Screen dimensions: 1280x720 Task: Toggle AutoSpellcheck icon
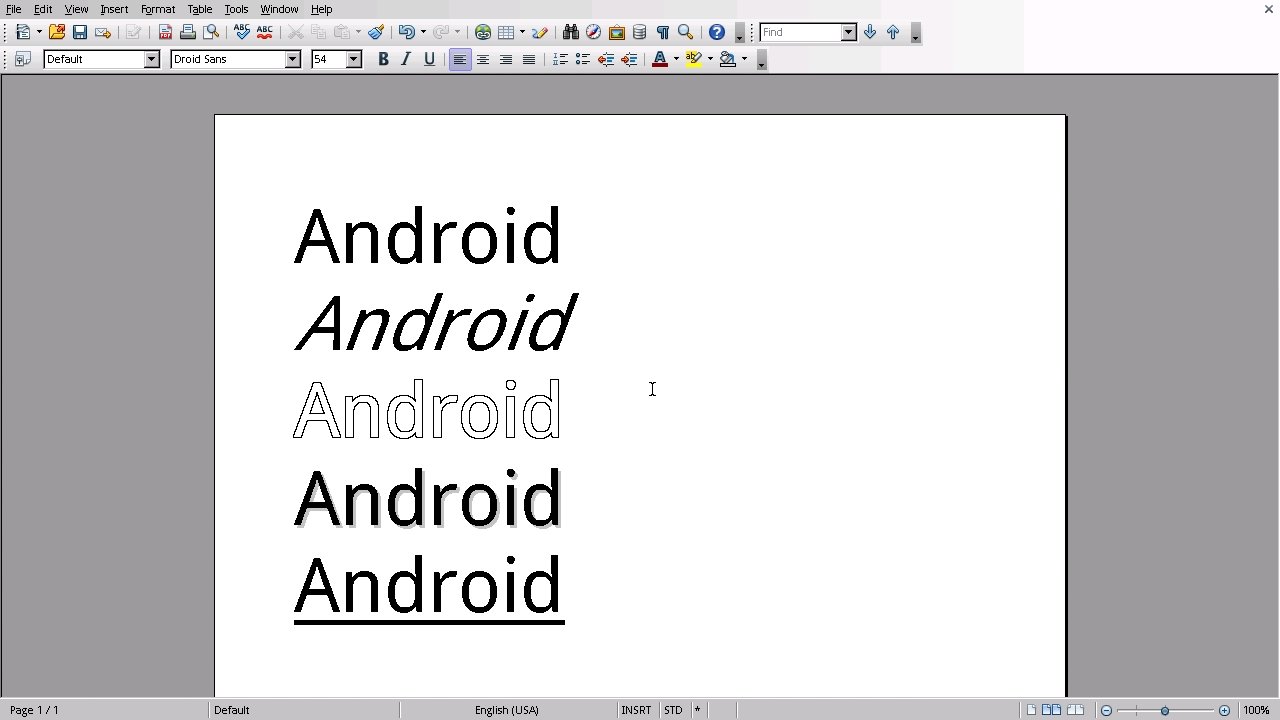pyautogui.click(x=265, y=32)
